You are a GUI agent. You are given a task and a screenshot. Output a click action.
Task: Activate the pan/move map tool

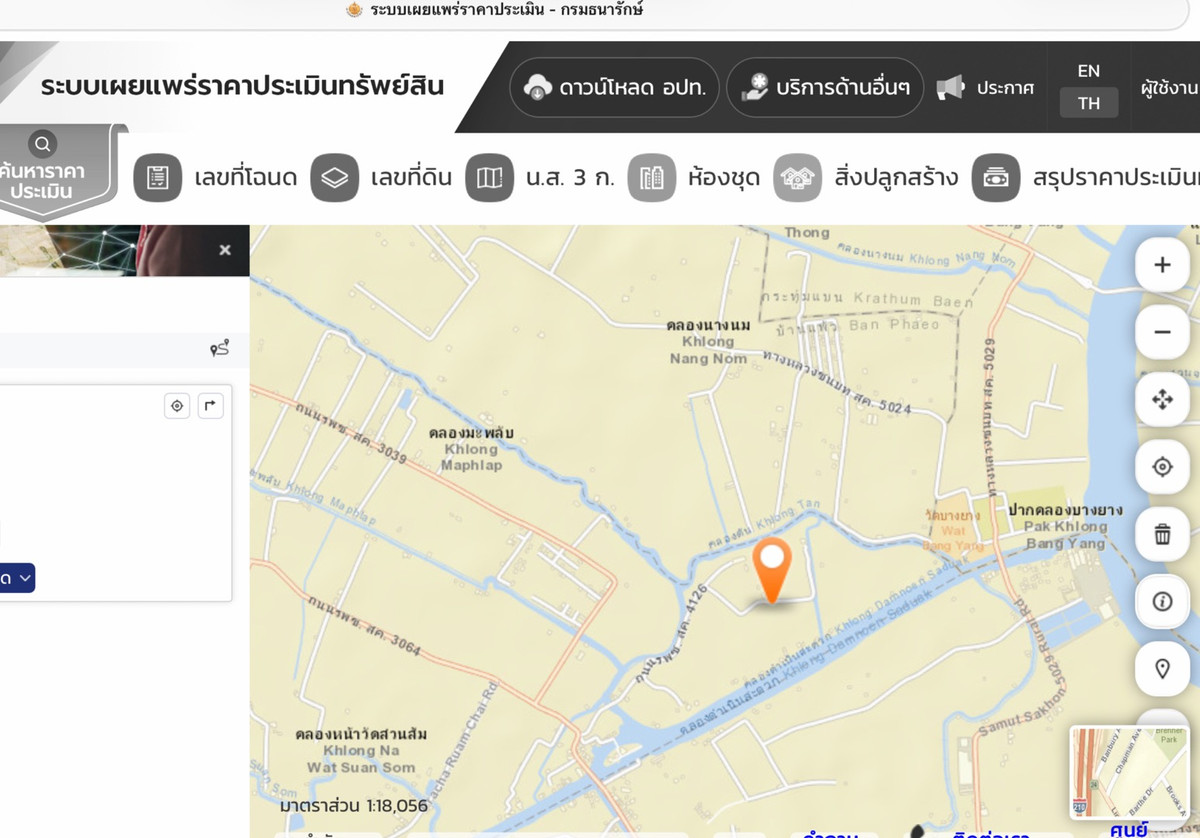pyautogui.click(x=1162, y=400)
